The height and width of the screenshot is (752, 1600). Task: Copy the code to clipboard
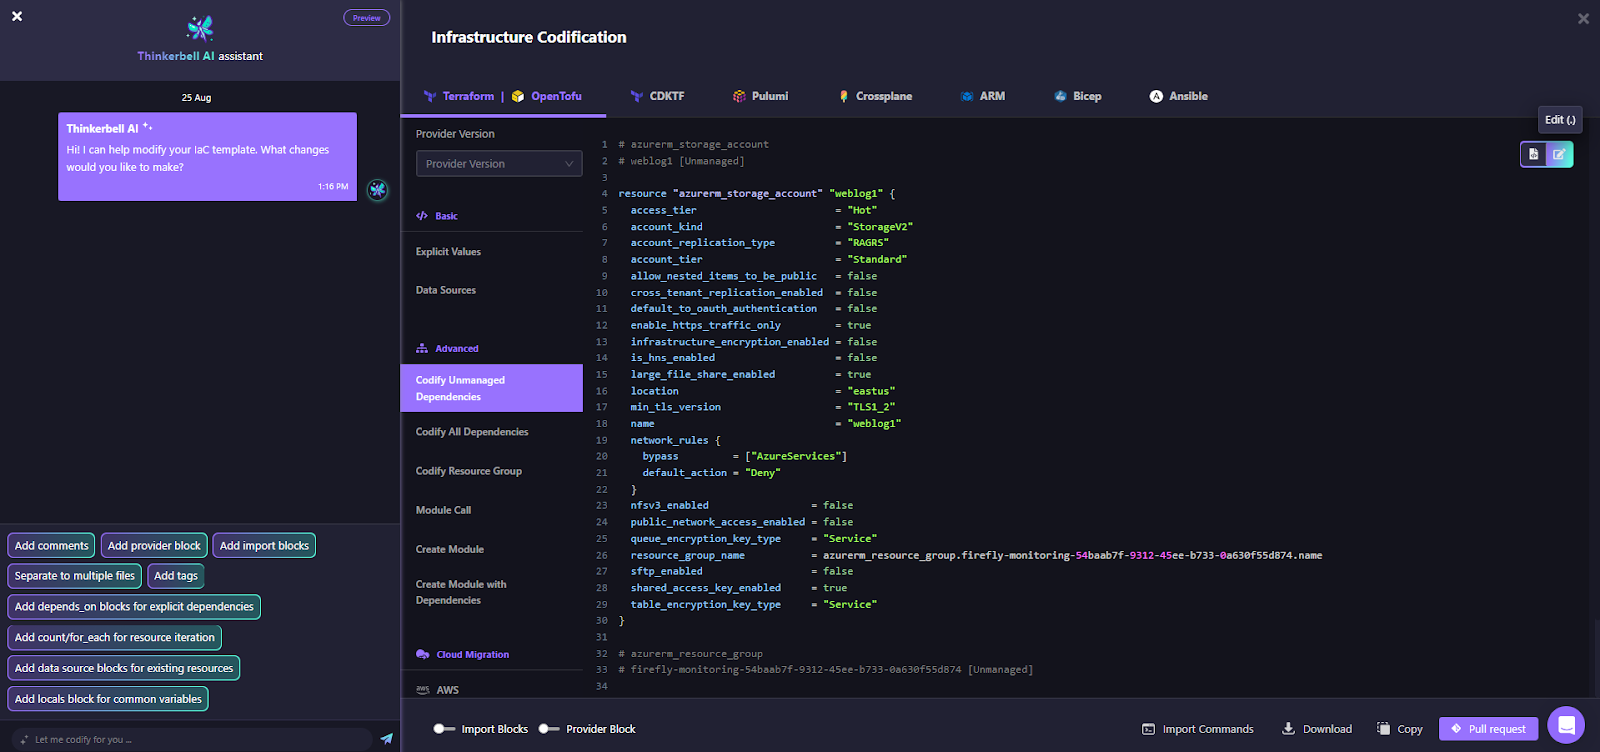[x=1400, y=729]
